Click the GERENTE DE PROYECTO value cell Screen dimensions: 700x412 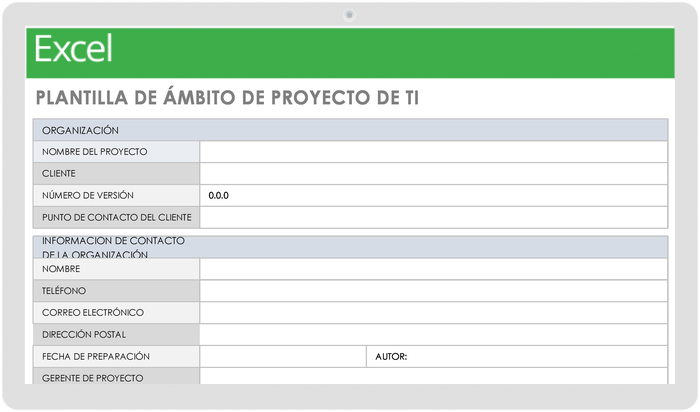coord(433,377)
